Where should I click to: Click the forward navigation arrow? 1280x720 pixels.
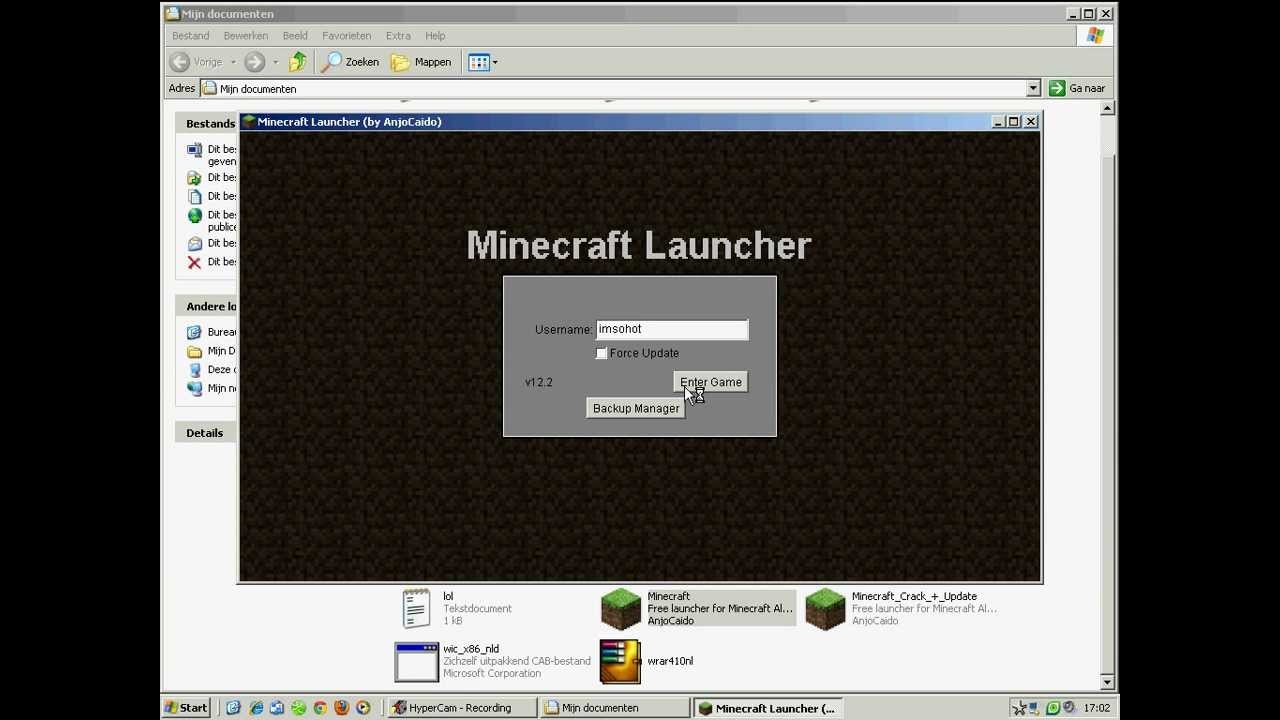coord(255,62)
